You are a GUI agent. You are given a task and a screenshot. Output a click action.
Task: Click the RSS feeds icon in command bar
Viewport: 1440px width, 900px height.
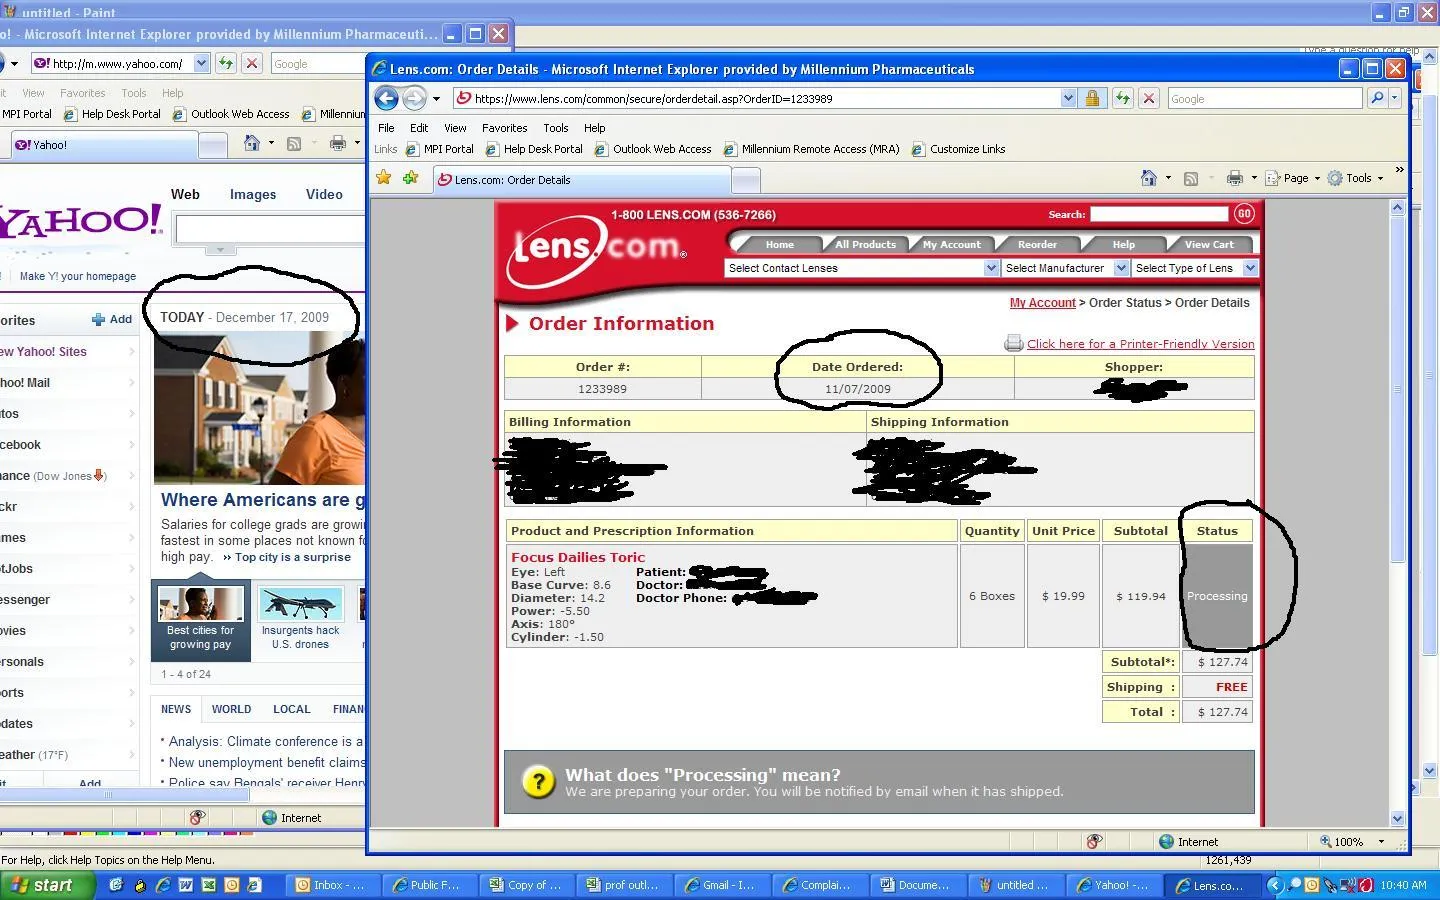pos(1191,178)
